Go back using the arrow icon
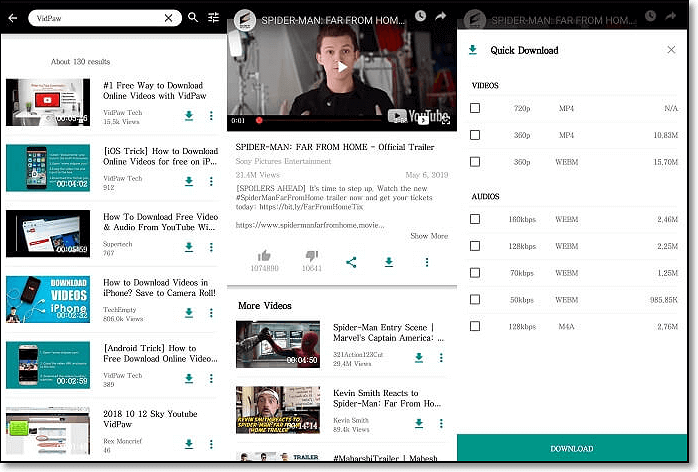 (x=13, y=18)
